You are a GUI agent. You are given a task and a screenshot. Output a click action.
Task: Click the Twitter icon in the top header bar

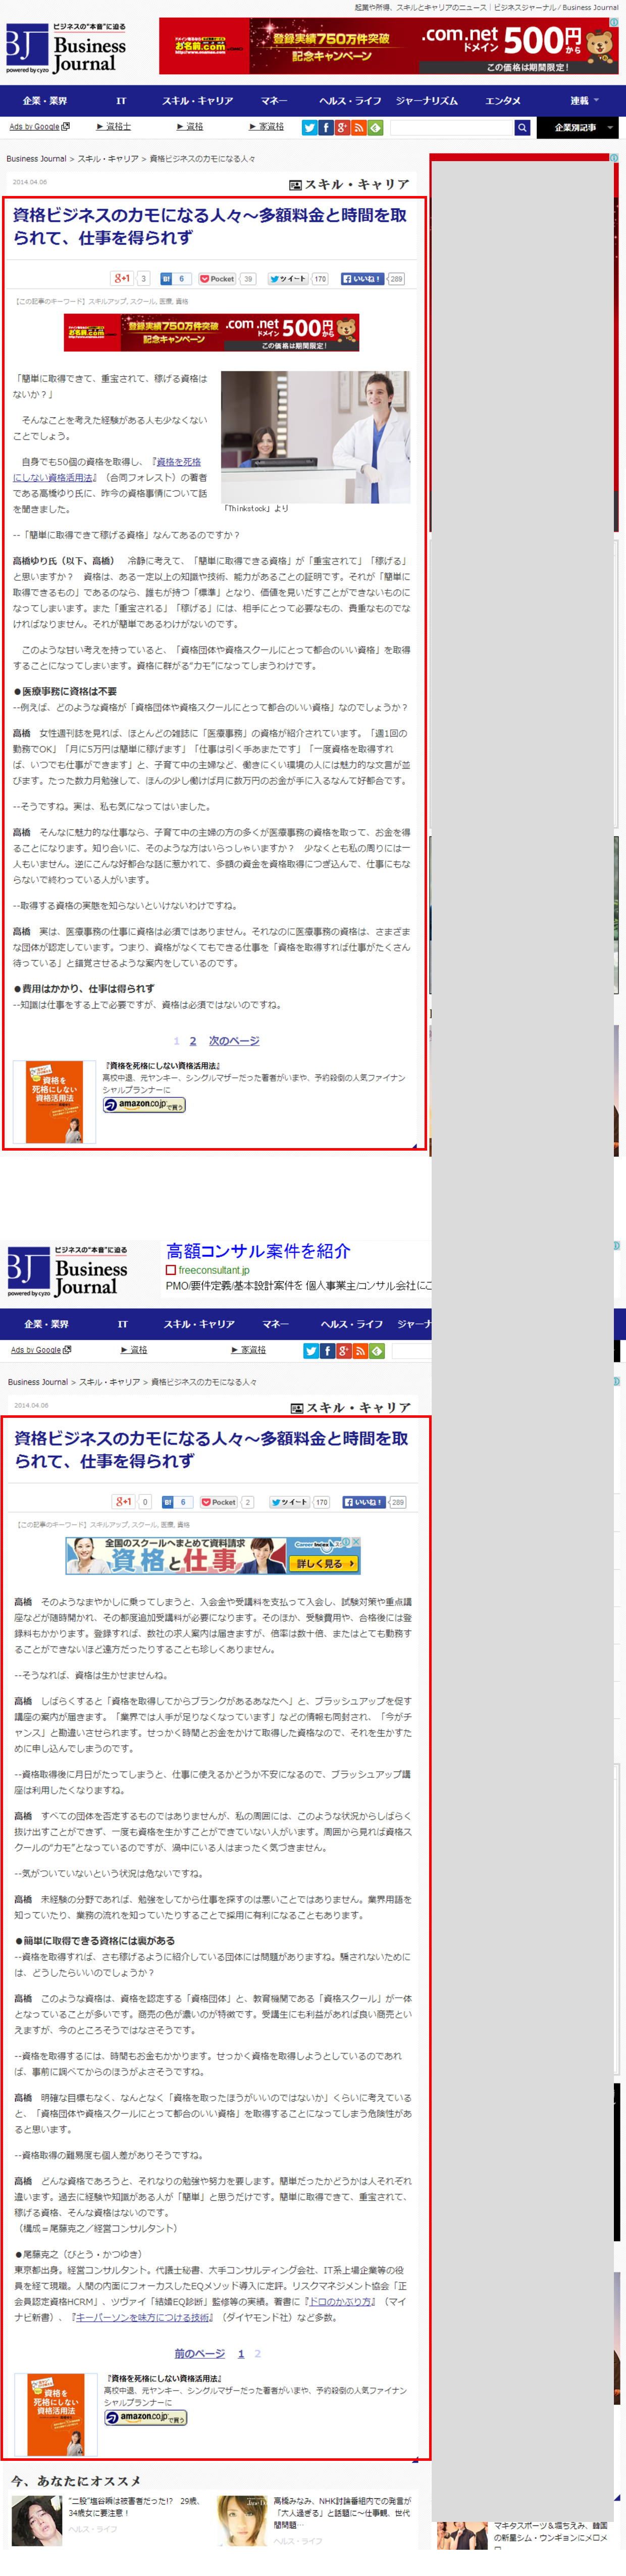click(x=309, y=128)
